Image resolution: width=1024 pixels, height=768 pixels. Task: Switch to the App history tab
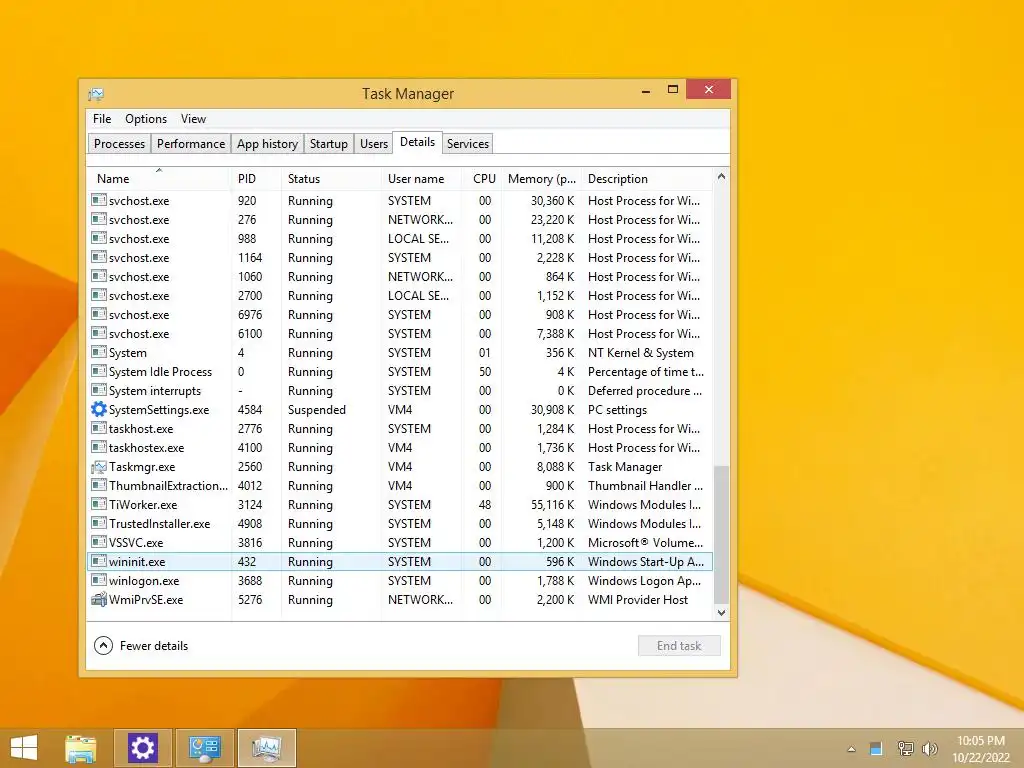(x=268, y=144)
